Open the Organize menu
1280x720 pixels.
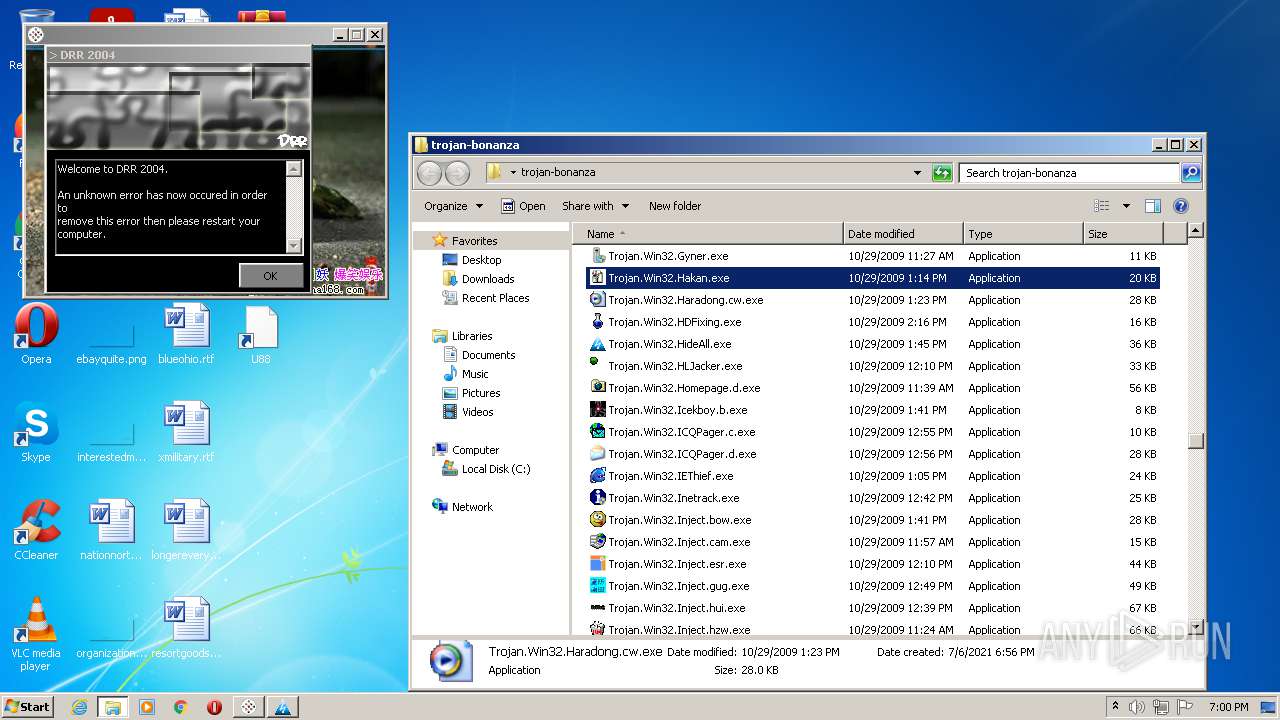tap(453, 206)
